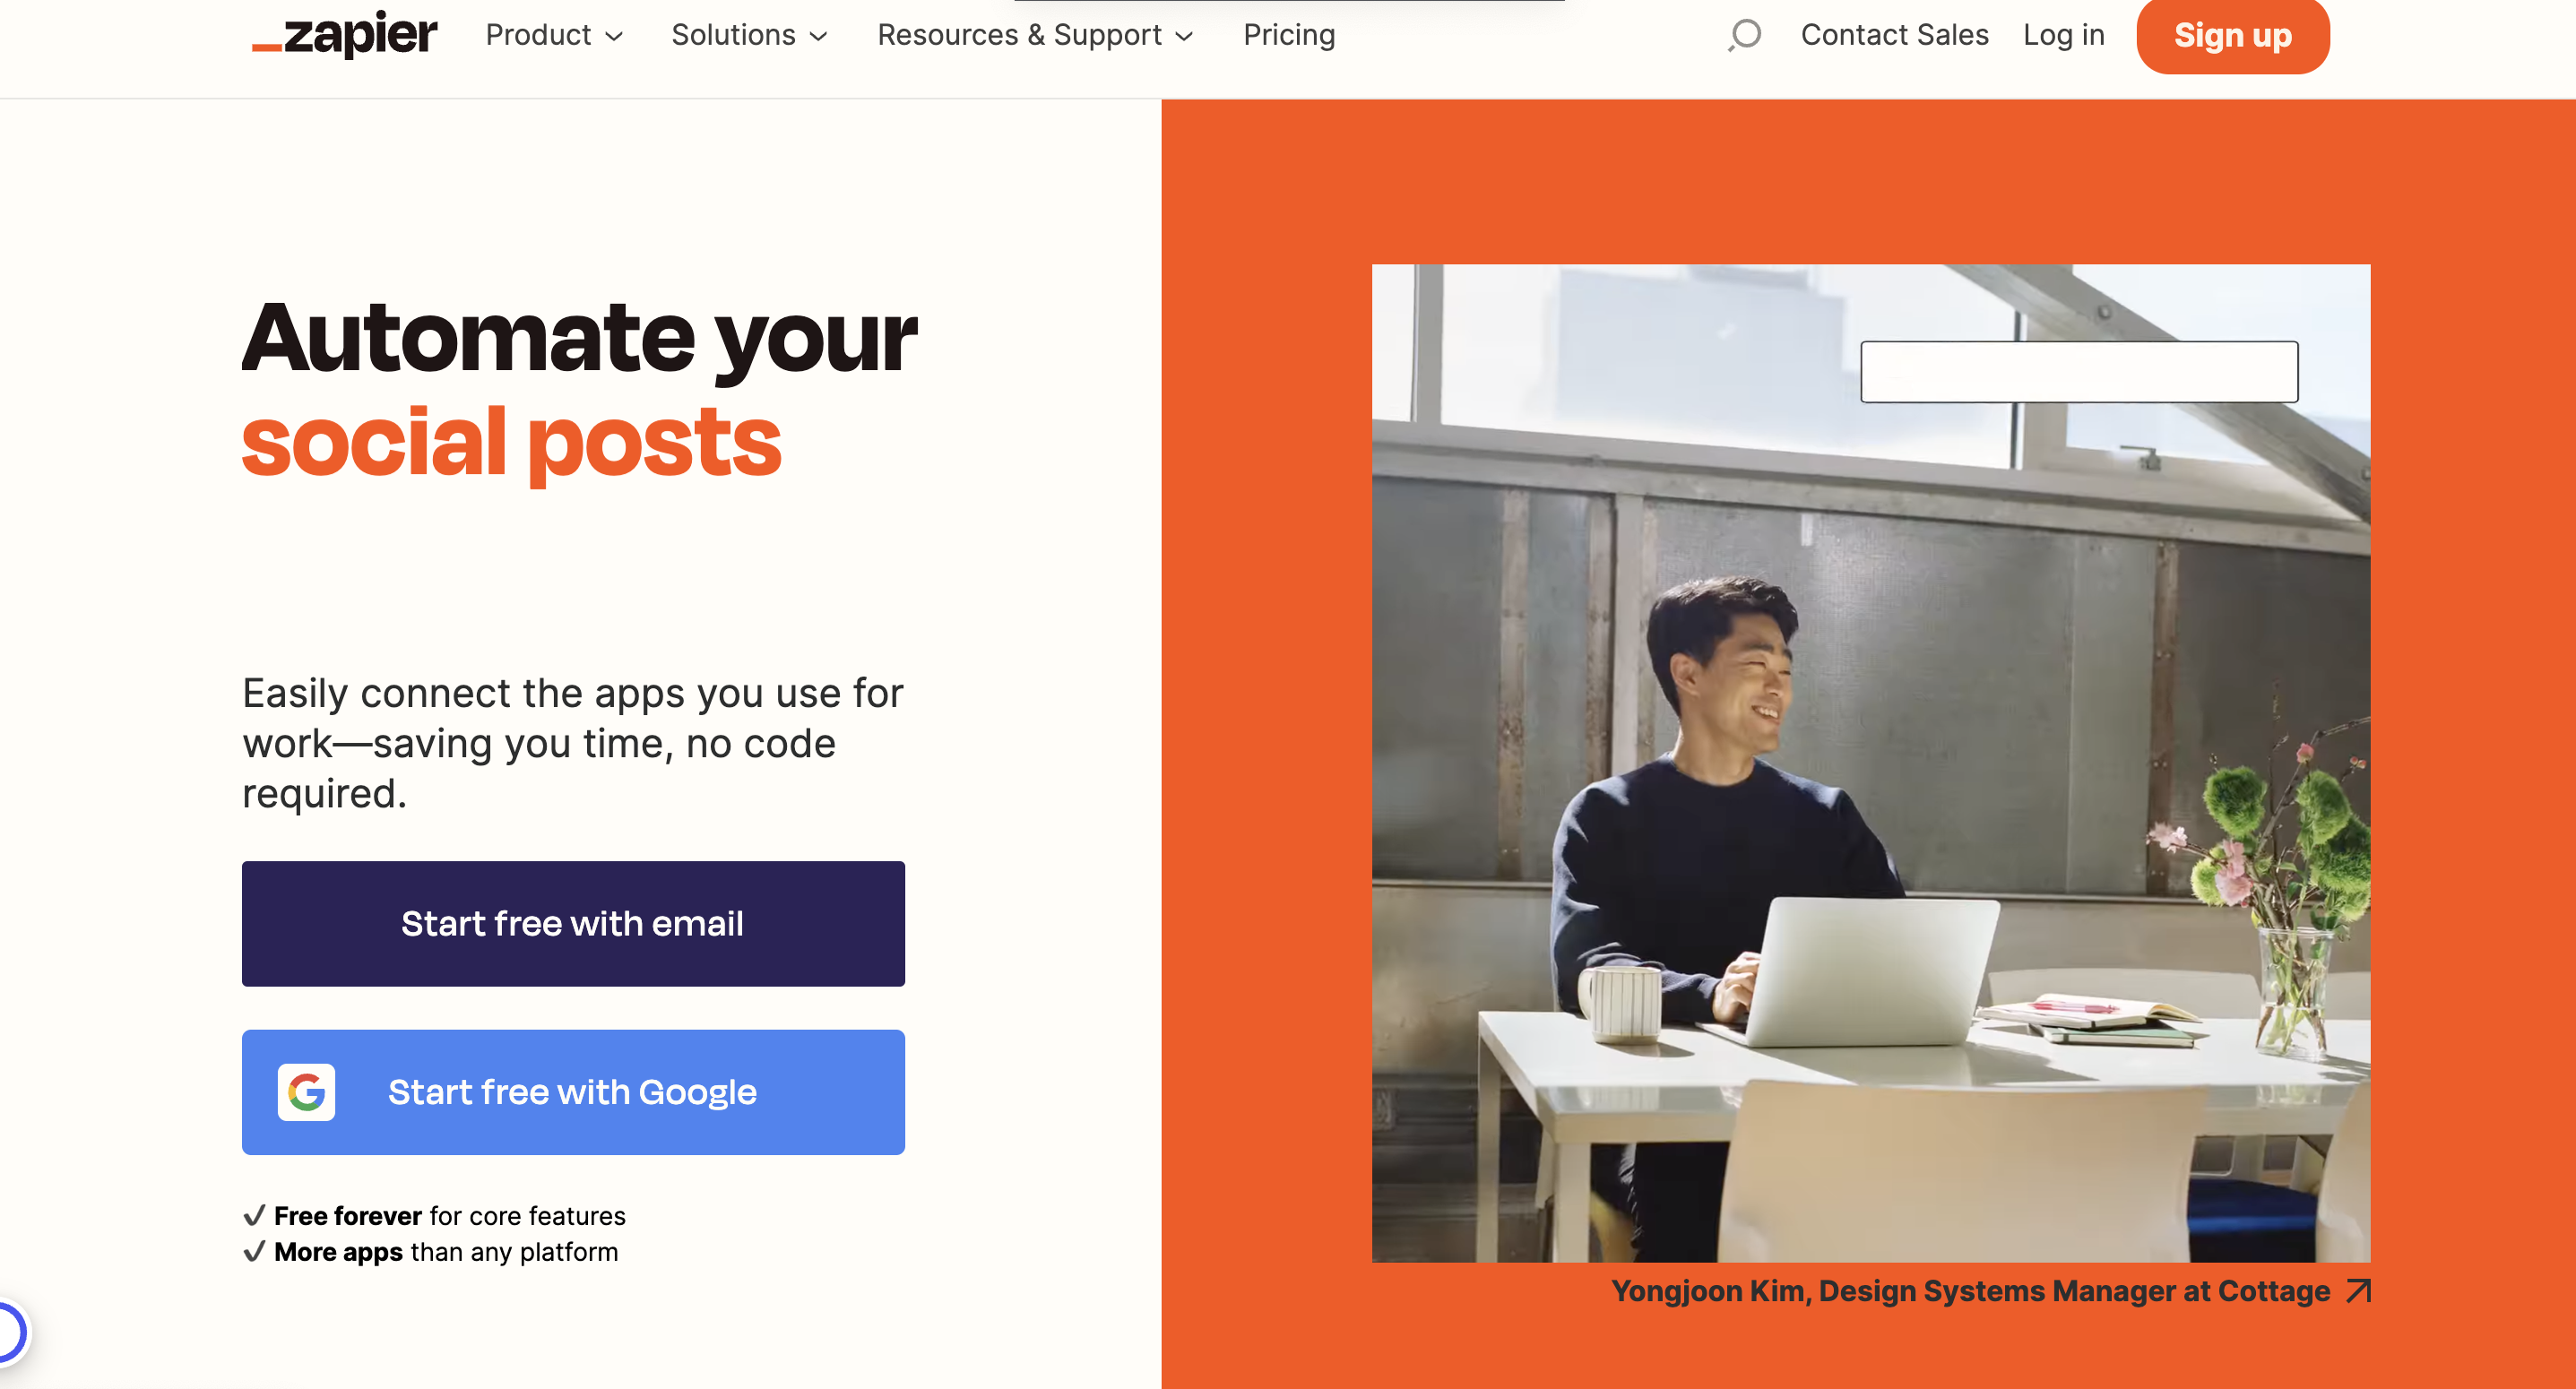The height and width of the screenshot is (1389, 2576).
Task: Click the Sign up button
Action: point(2233,36)
